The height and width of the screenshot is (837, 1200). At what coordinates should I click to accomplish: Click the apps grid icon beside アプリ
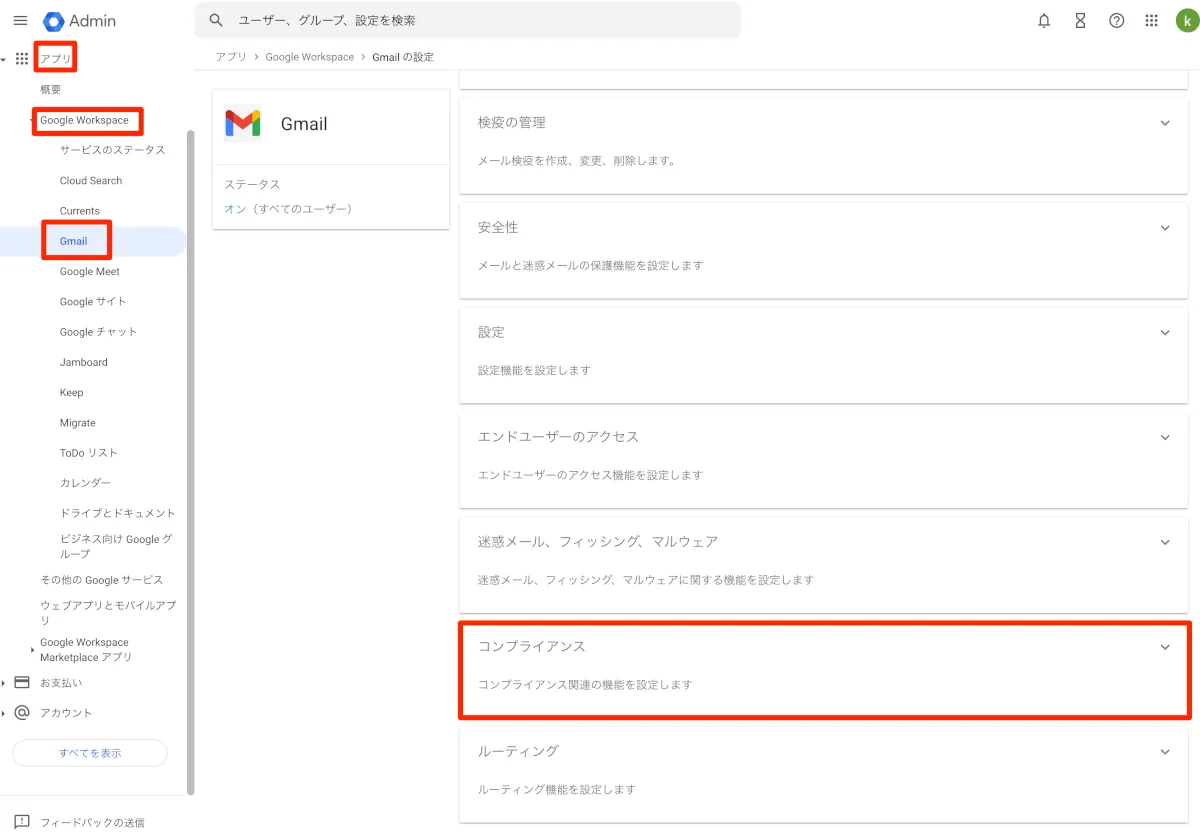22,59
